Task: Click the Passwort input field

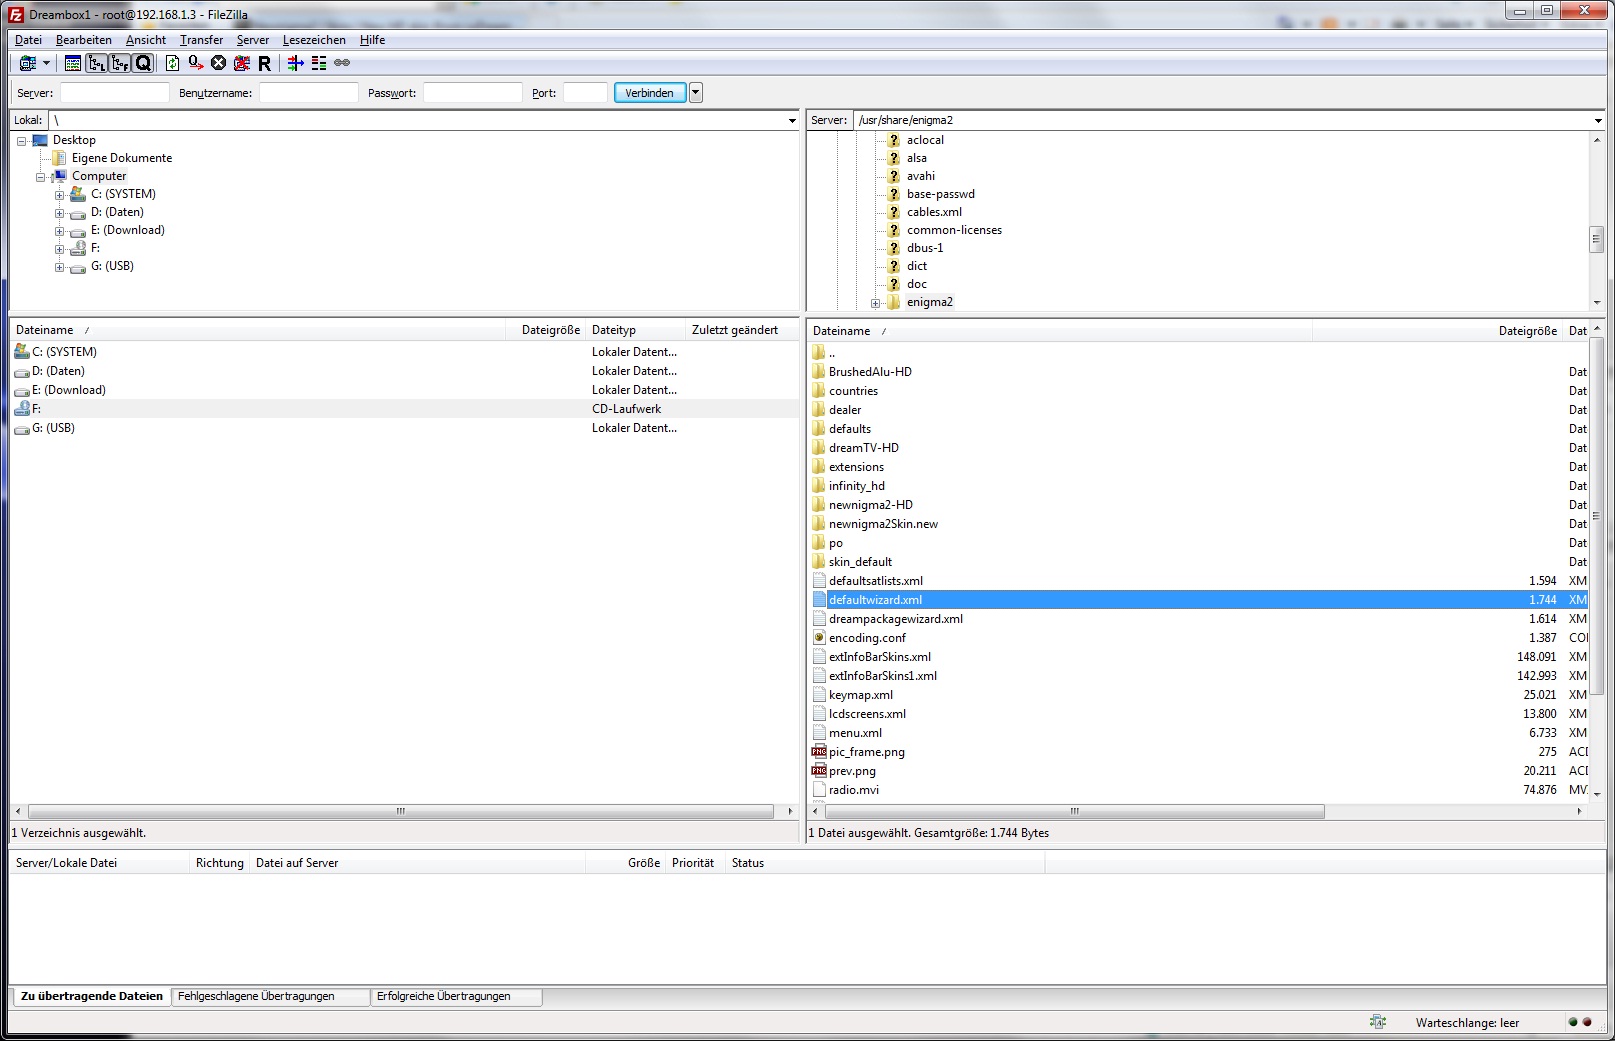Action: pos(472,93)
